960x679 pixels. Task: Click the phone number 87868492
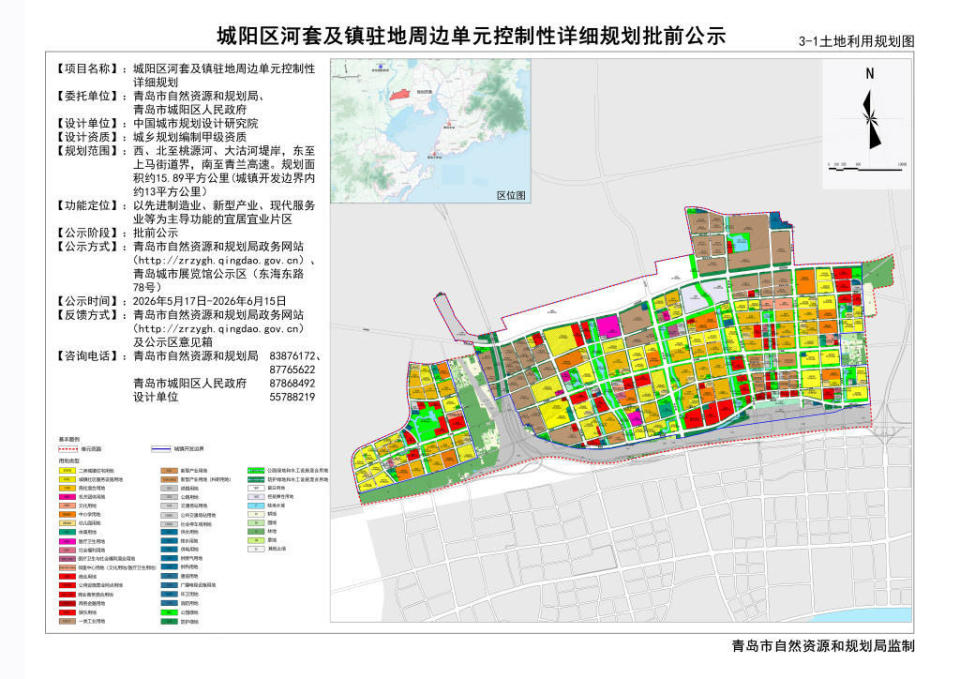click(x=292, y=383)
